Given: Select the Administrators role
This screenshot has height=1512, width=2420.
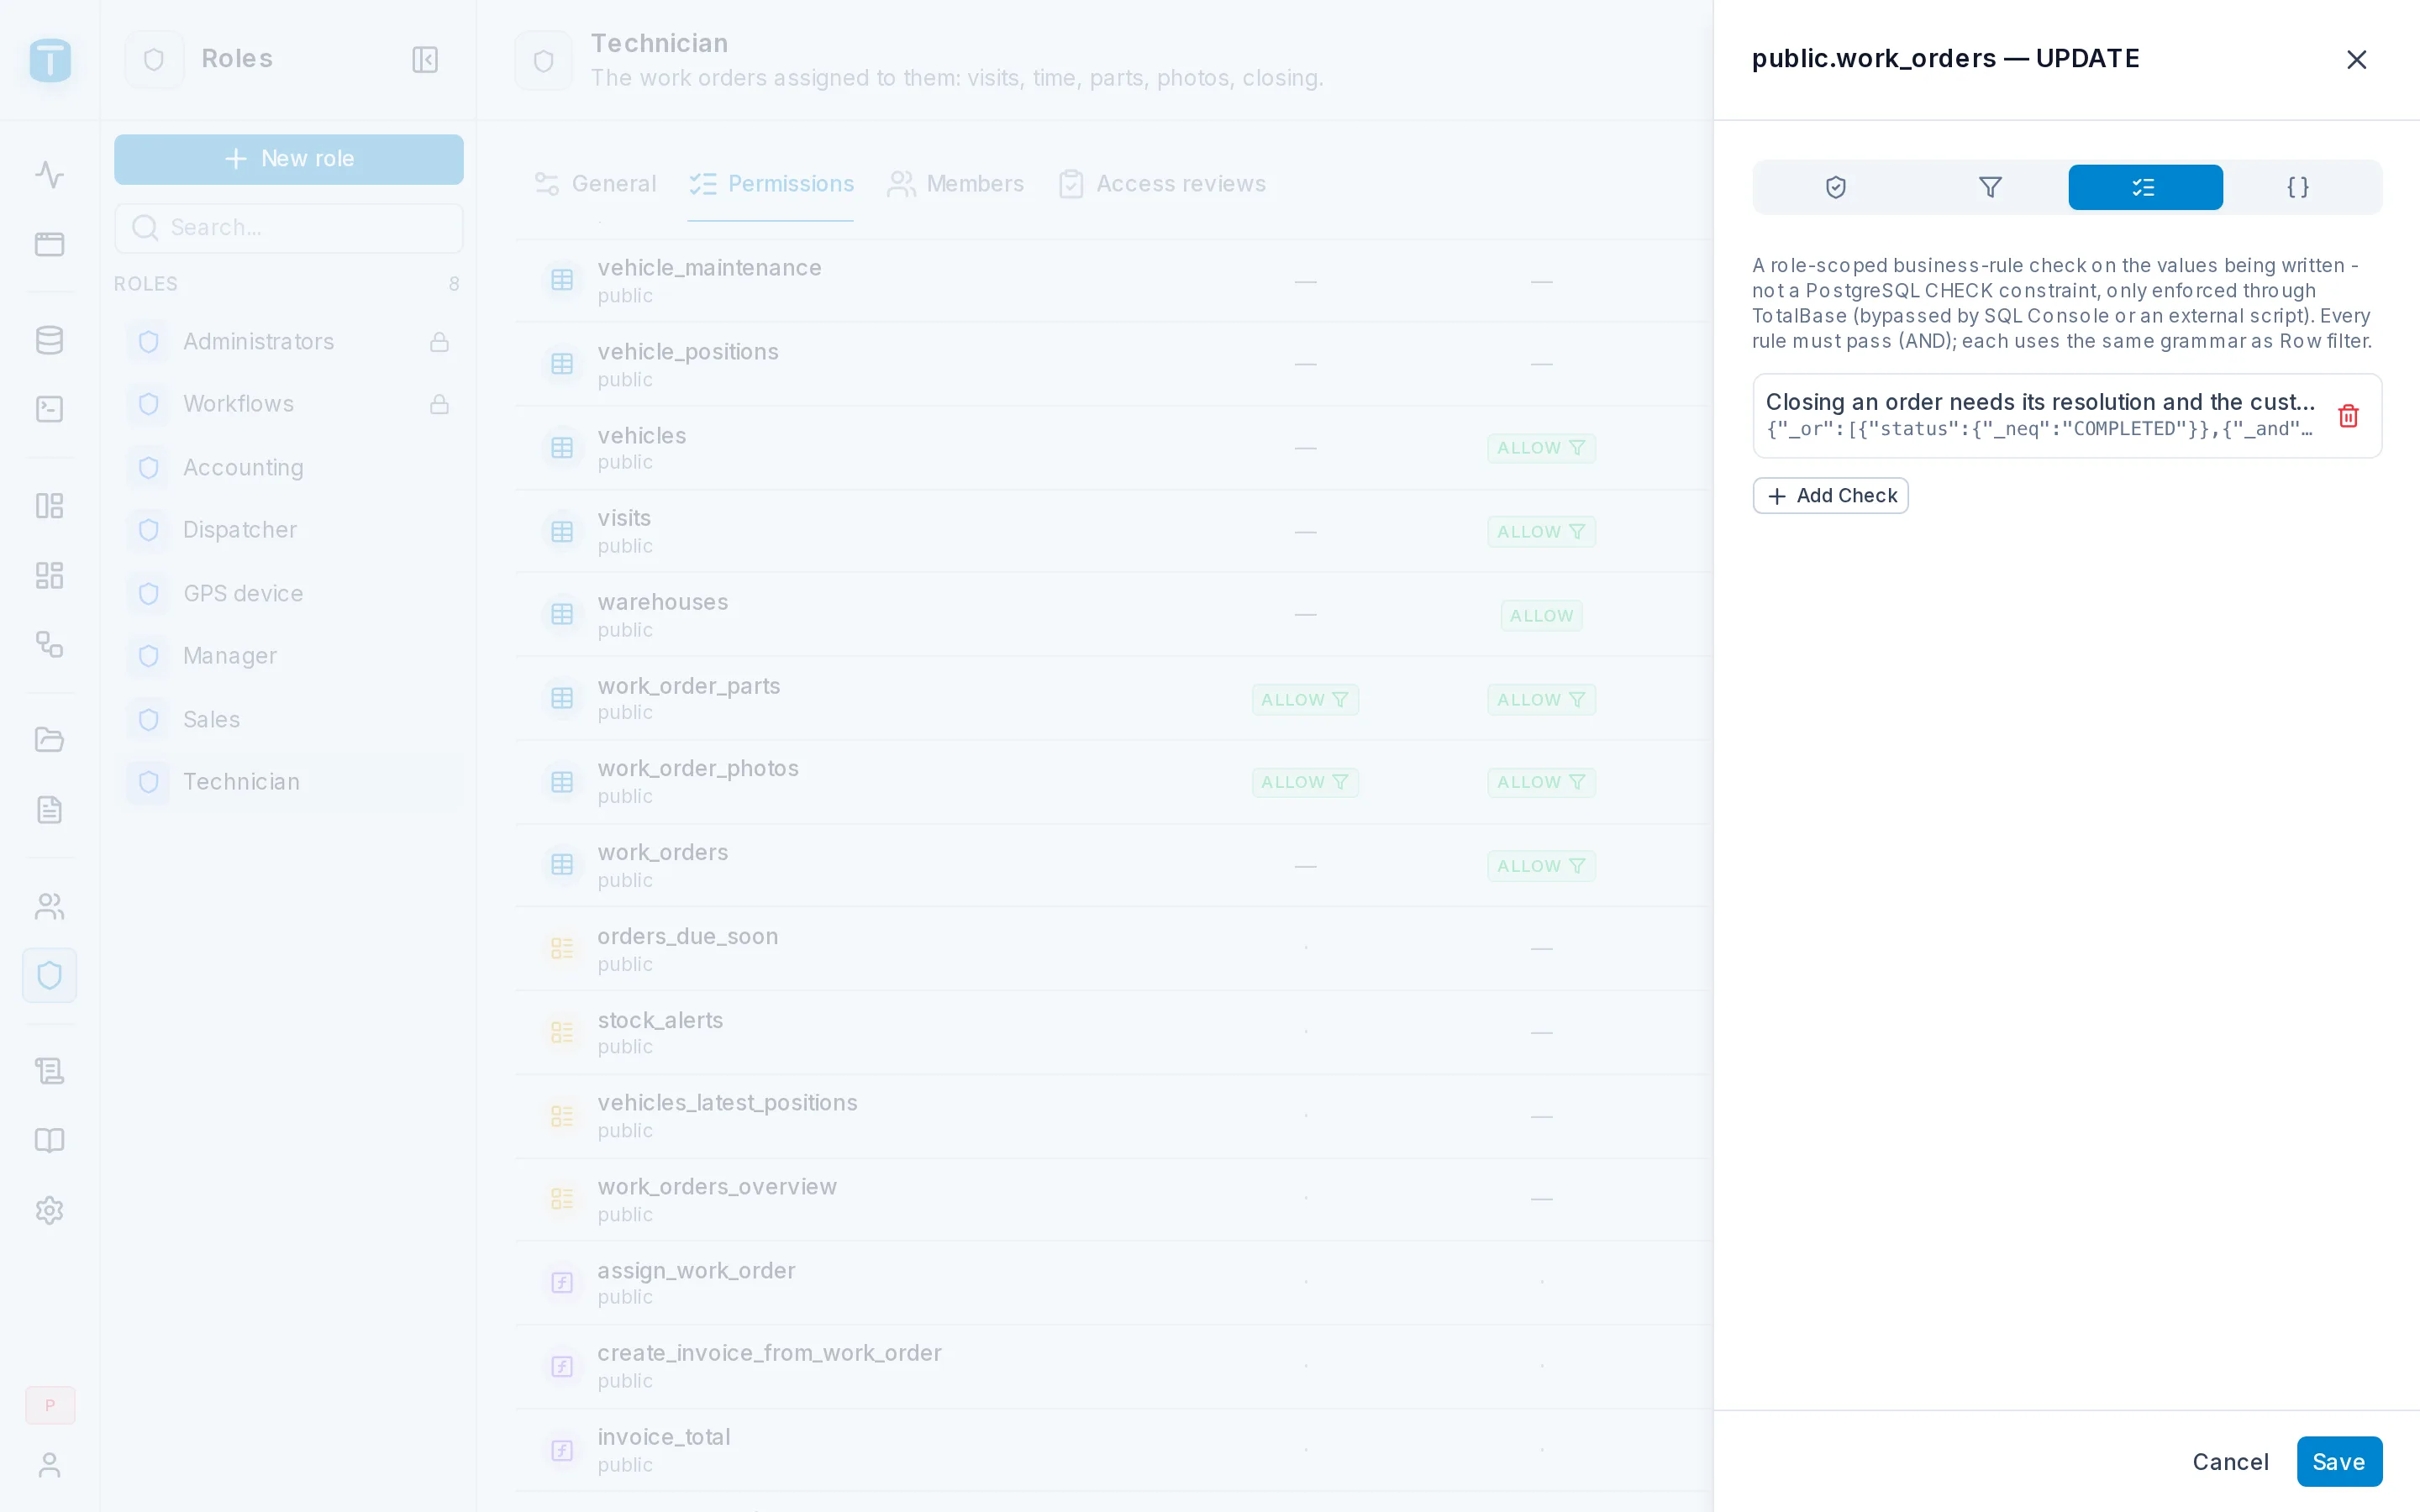Looking at the screenshot, I should tap(288, 342).
